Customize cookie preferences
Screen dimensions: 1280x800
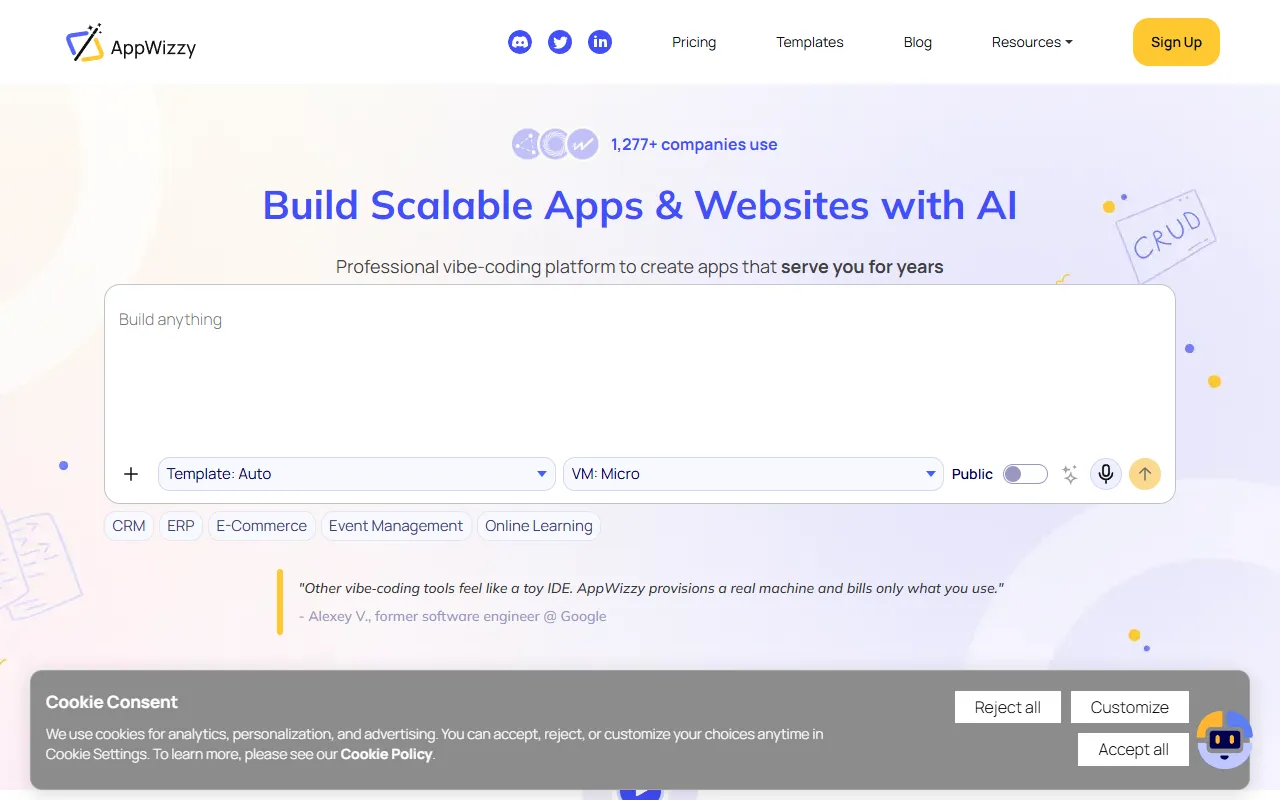click(x=1130, y=707)
